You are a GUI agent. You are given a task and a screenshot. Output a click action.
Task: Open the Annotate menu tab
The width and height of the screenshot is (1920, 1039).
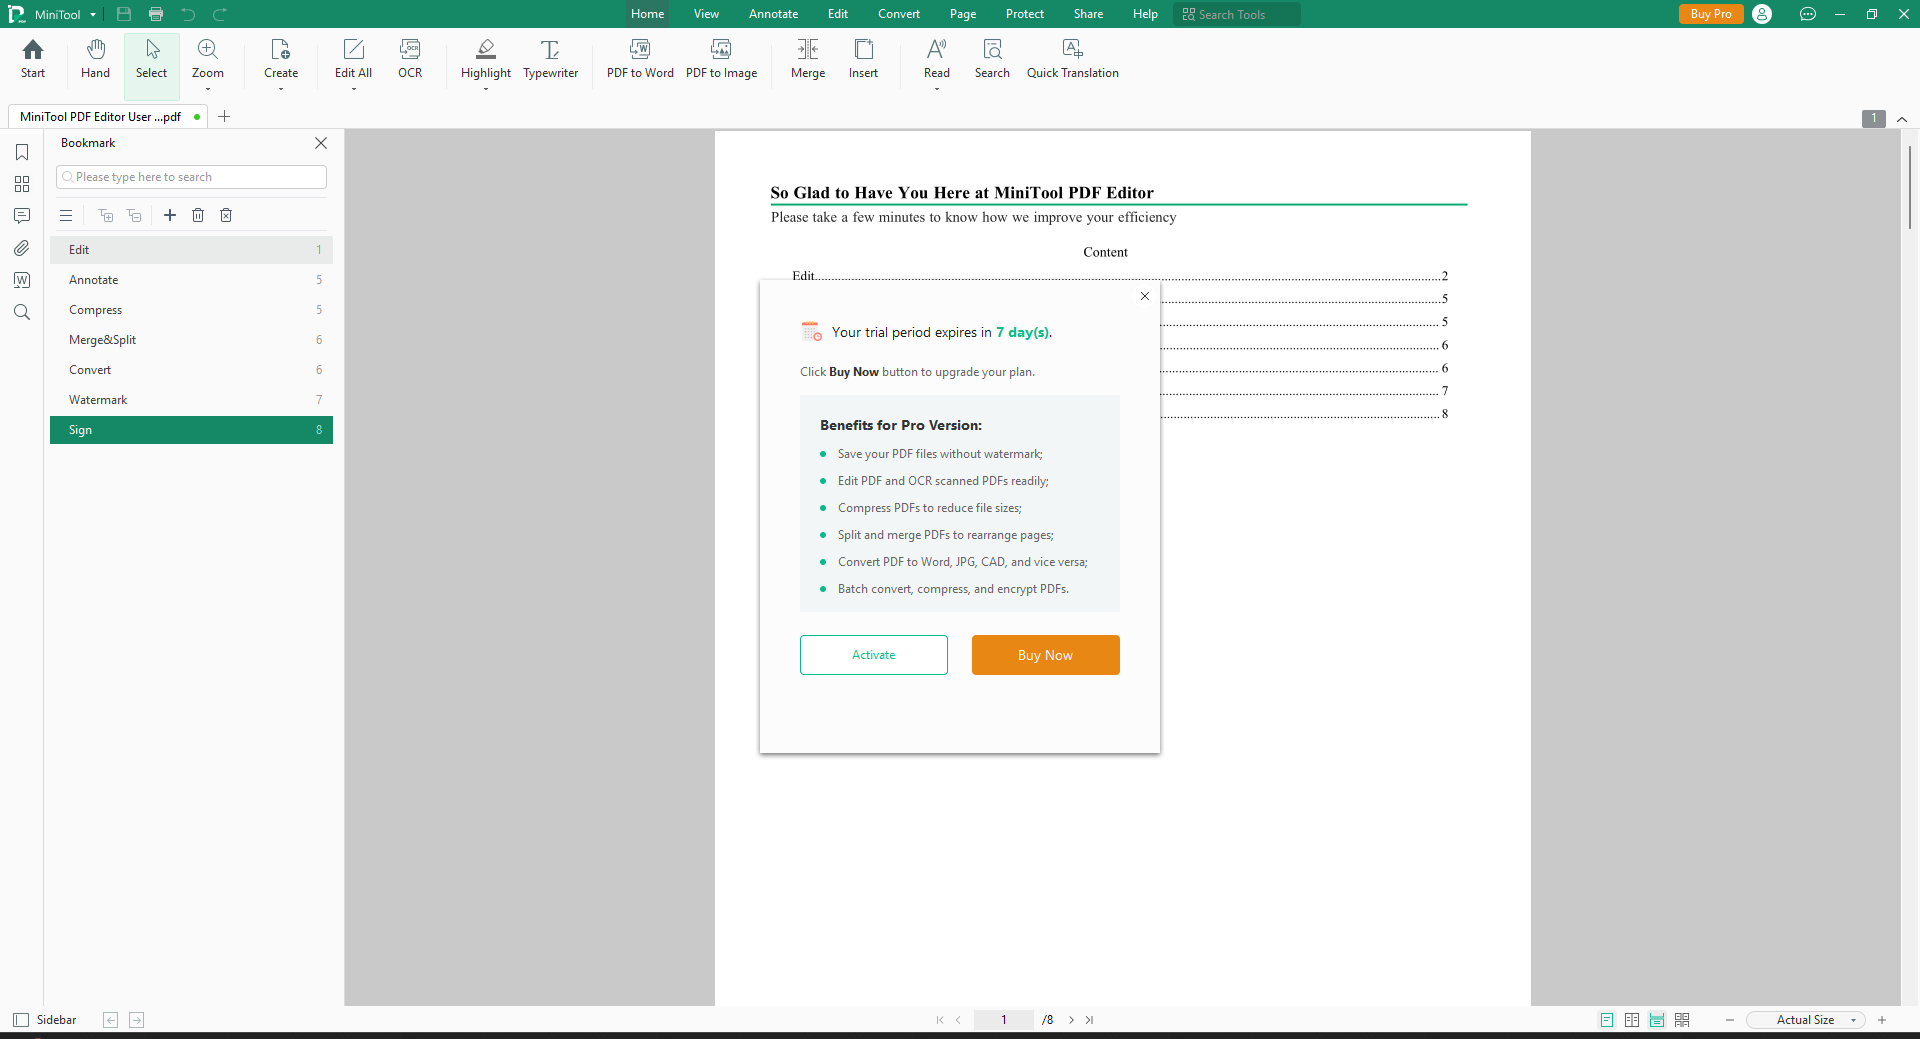[x=773, y=14]
